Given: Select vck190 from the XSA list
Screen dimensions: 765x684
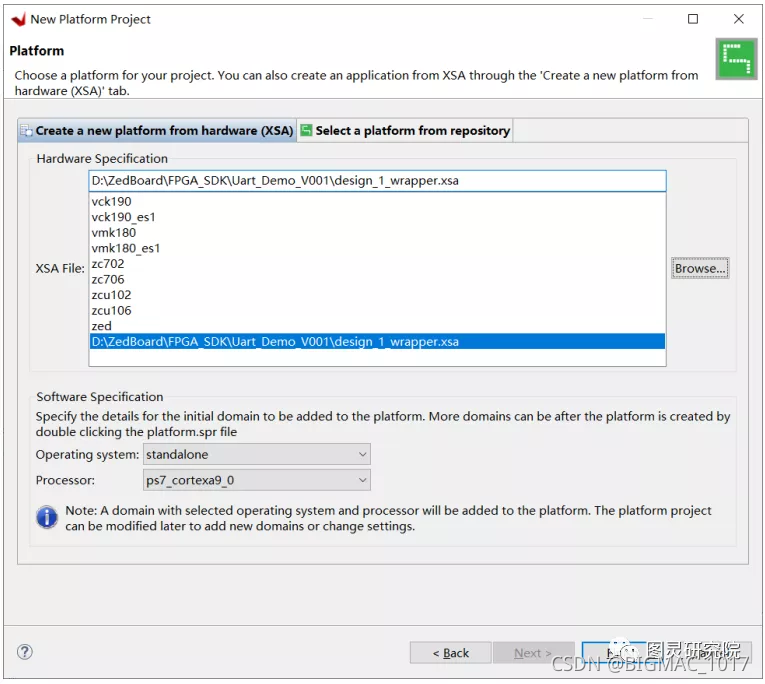Looking at the screenshot, I should pyautogui.click(x=377, y=201).
